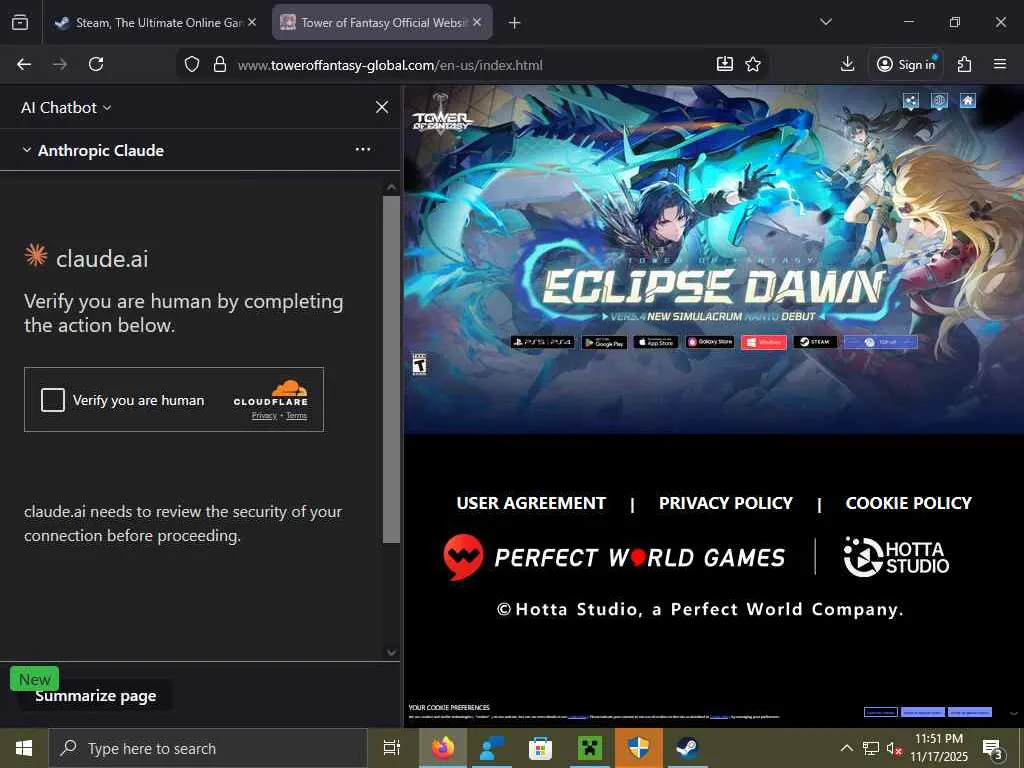Image resolution: width=1024 pixels, height=768 pixels.
Task: Close the AI Chatbot sidebar
Action: [x=382, y=107]
